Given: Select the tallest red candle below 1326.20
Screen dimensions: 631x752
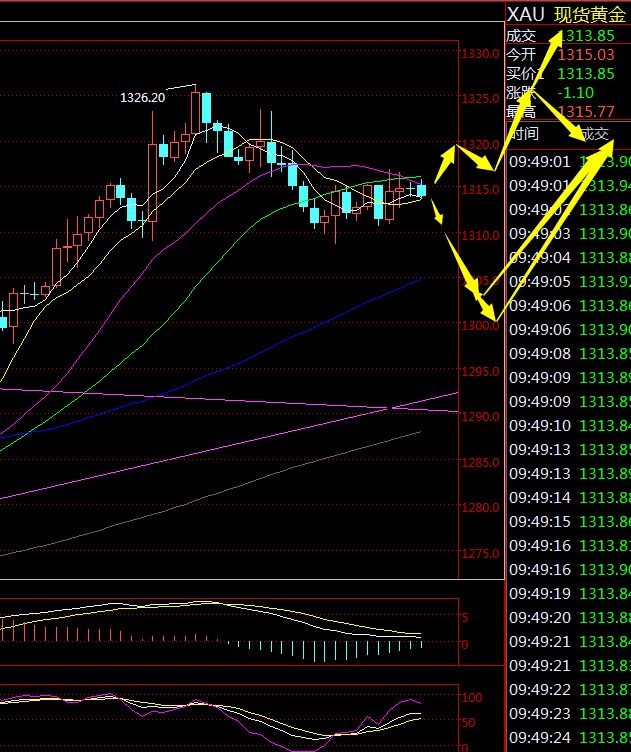Looking at the screenshot, I should tap(152, 182).
